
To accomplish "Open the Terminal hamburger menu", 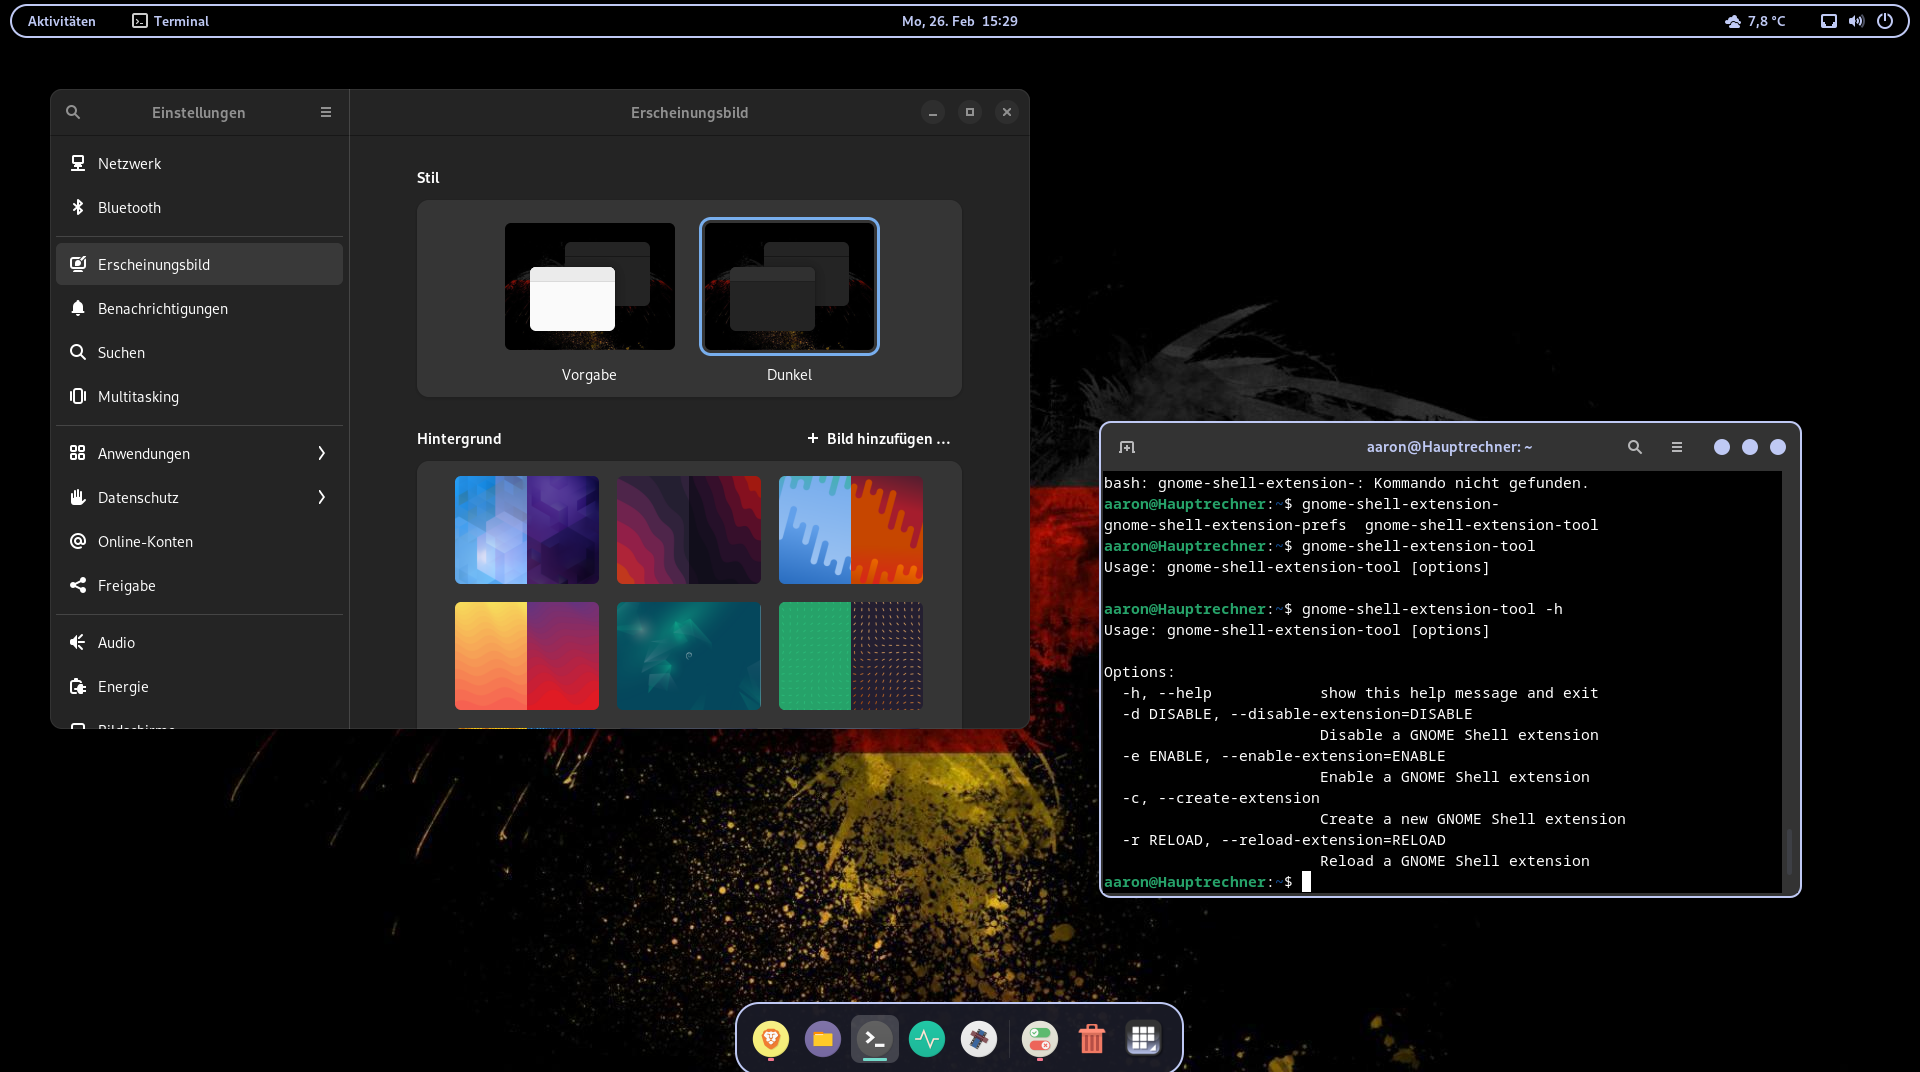I will tap(1677, 447).
